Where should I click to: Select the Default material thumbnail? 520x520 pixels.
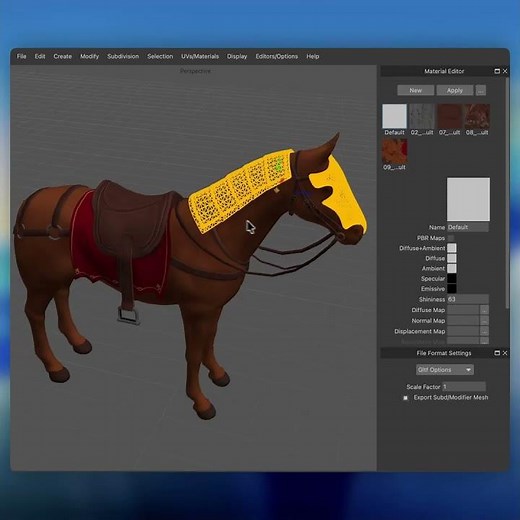coord(394,116)
